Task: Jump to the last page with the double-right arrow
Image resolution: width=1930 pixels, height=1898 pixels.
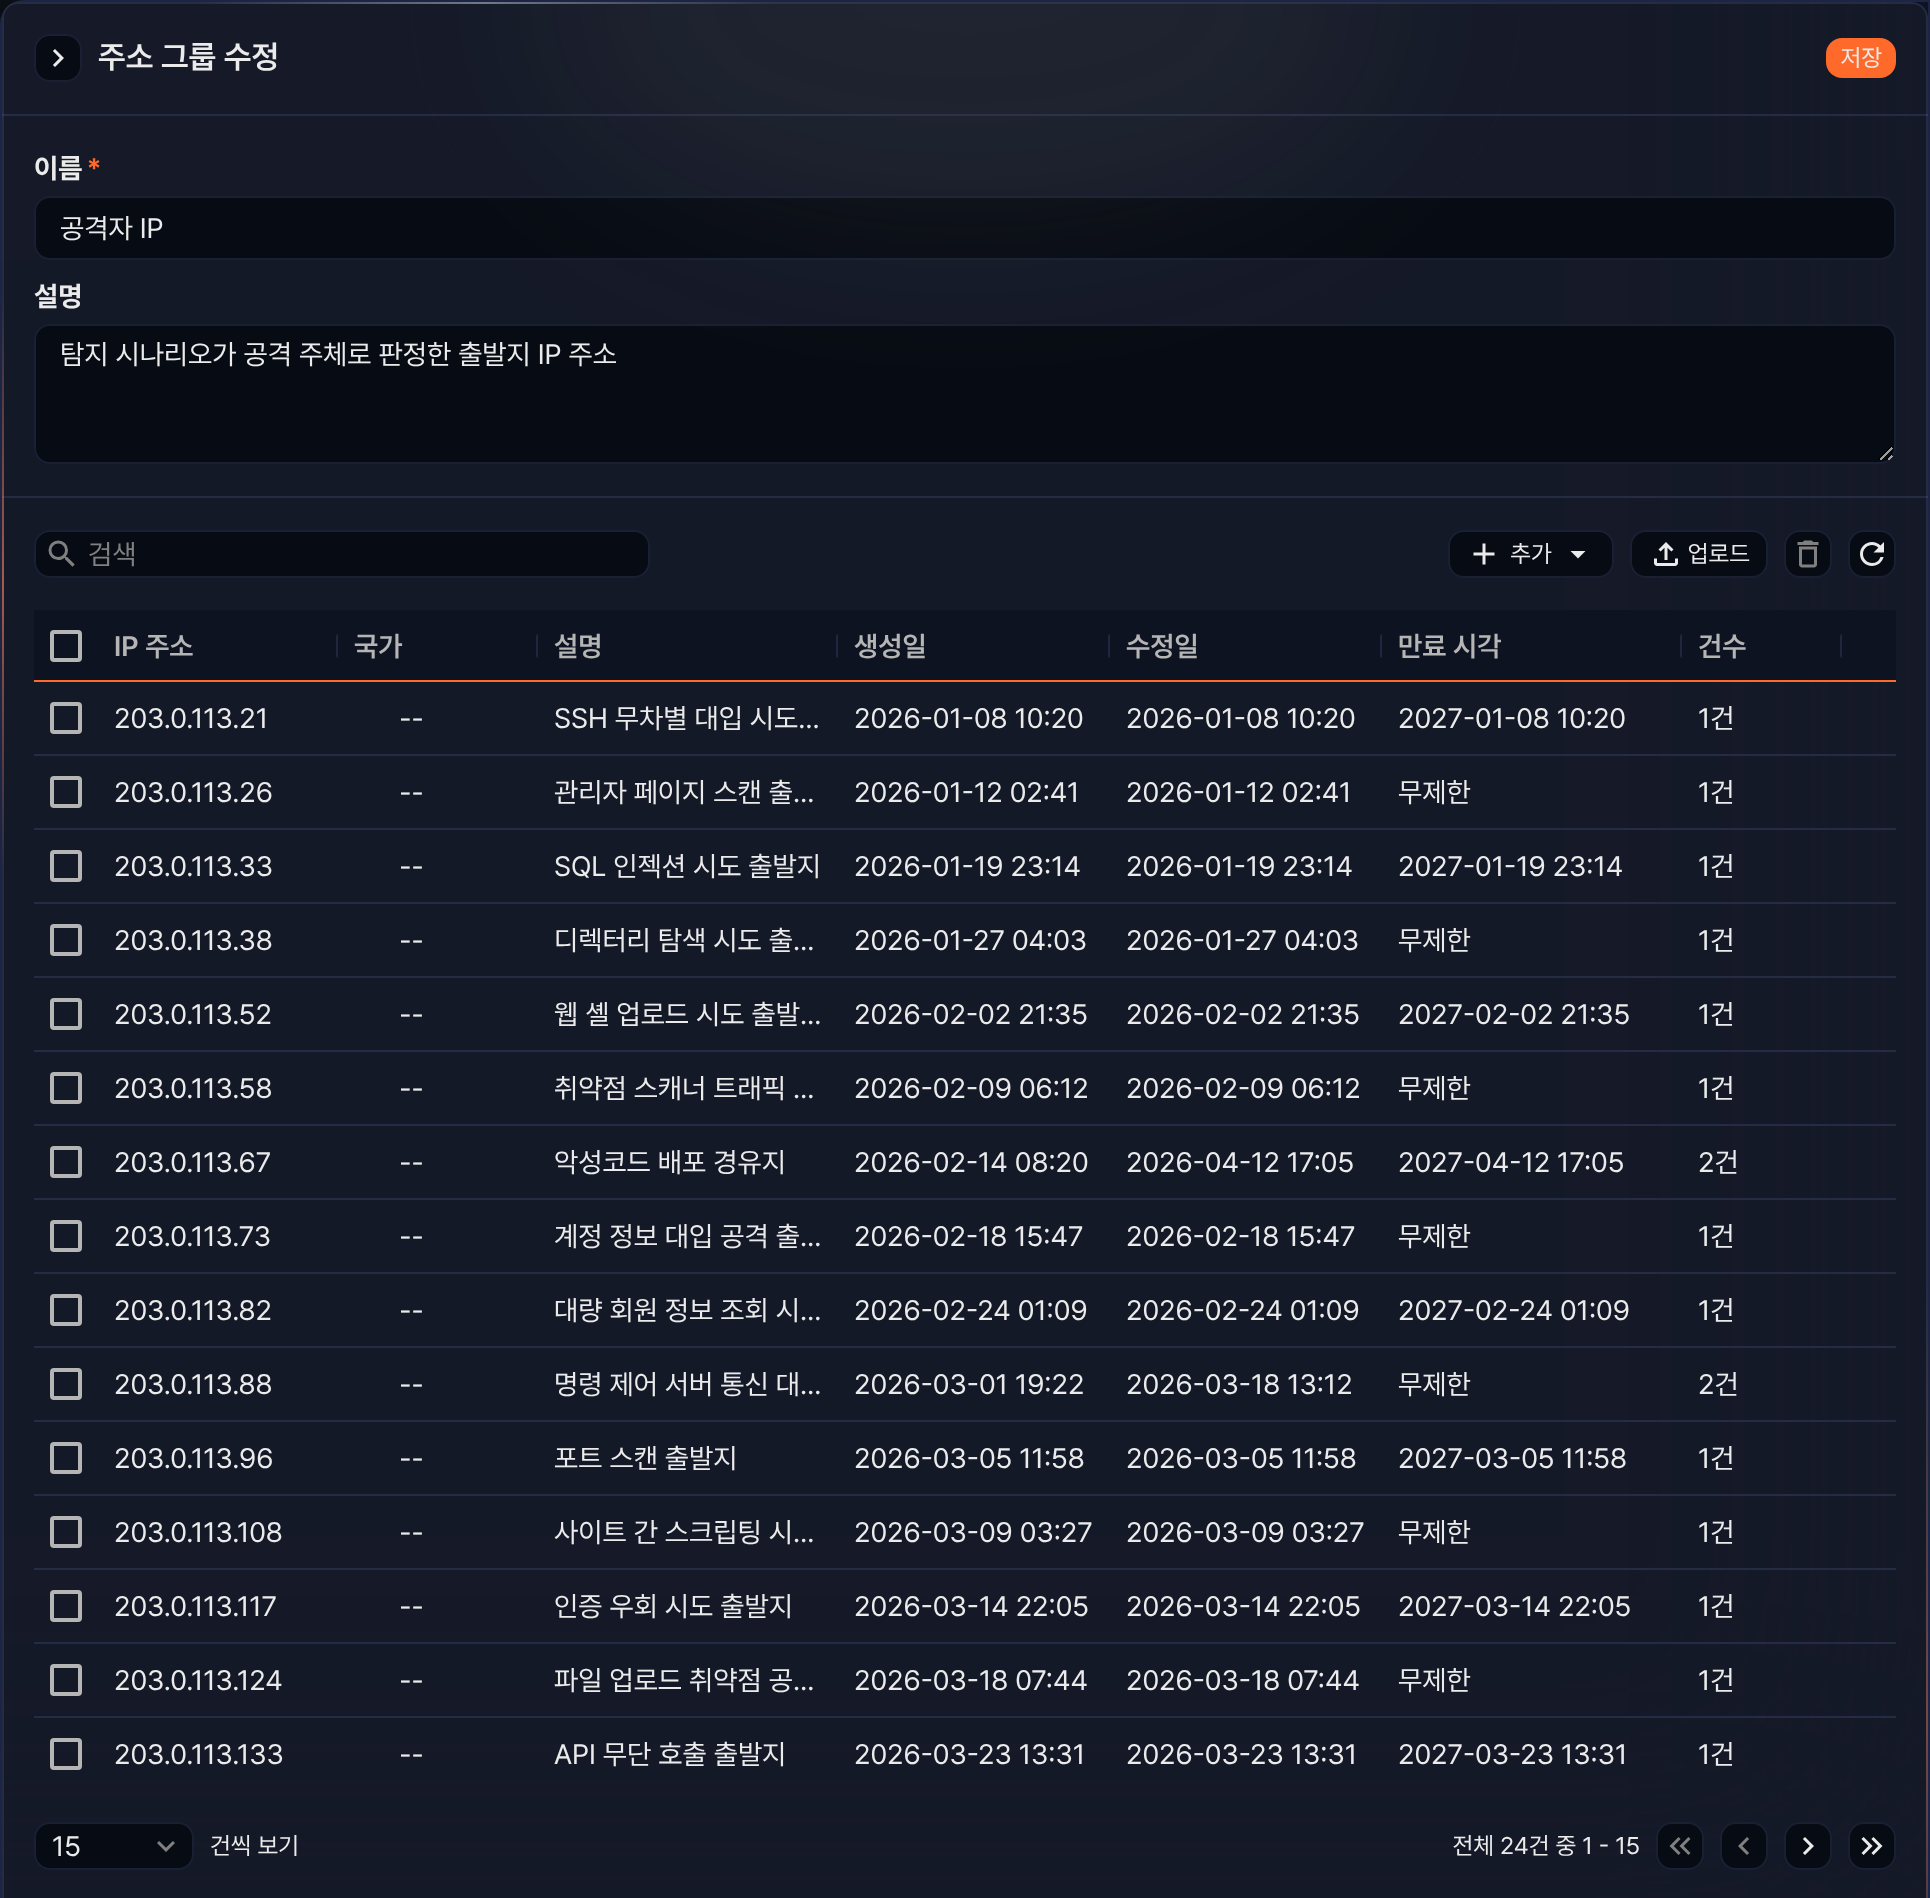Action: point(1871,1845)
